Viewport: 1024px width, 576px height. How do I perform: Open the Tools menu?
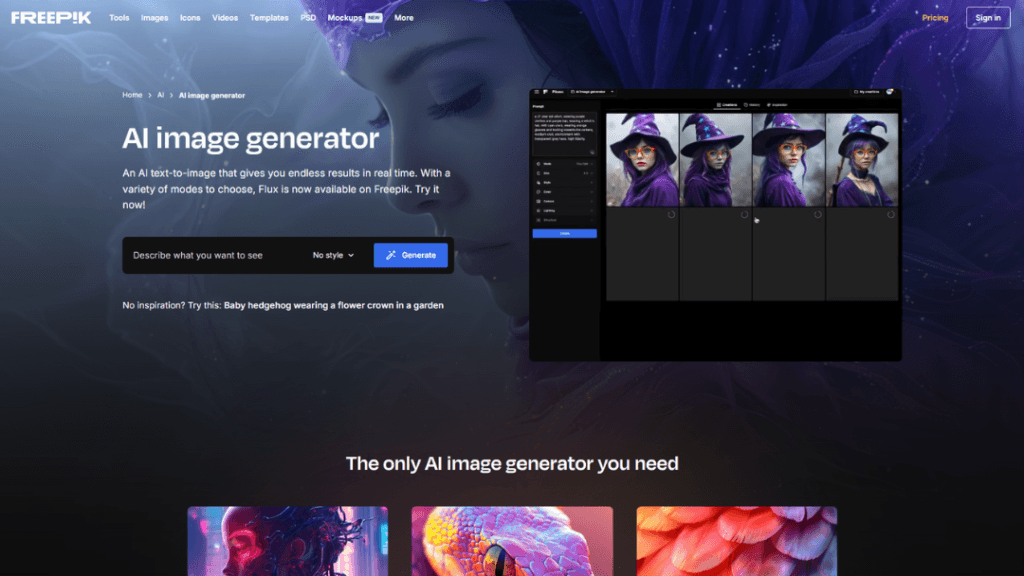click(x=119, y=18)
